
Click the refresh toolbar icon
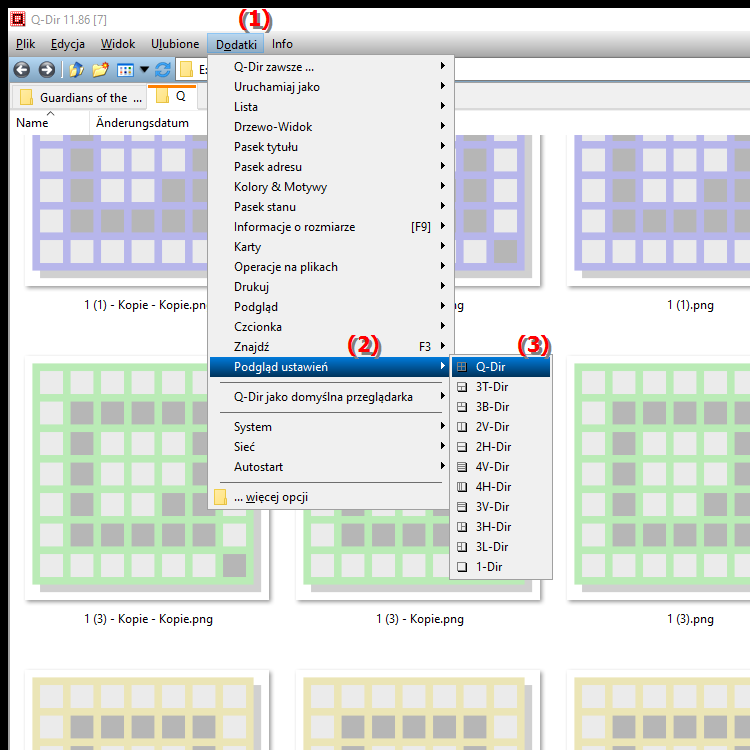point(163,70)
